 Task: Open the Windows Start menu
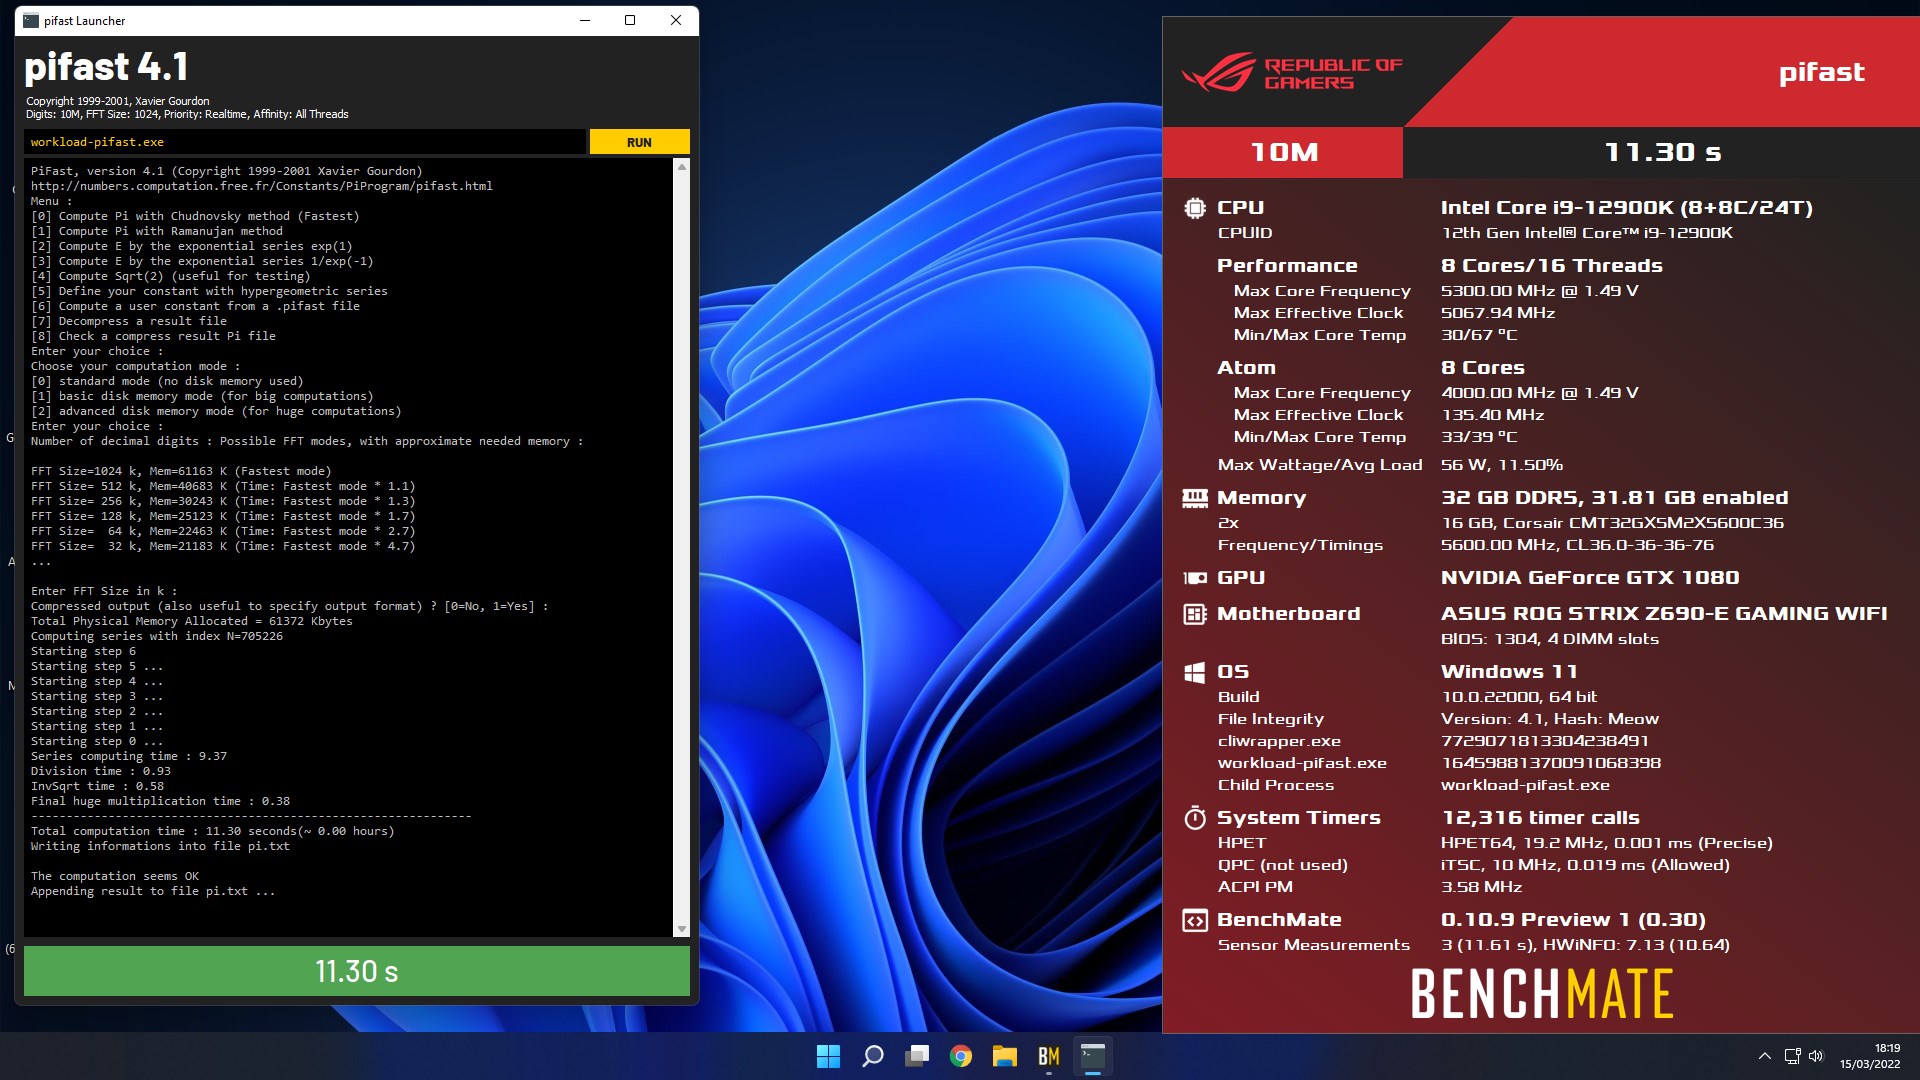coord(828,1056)
